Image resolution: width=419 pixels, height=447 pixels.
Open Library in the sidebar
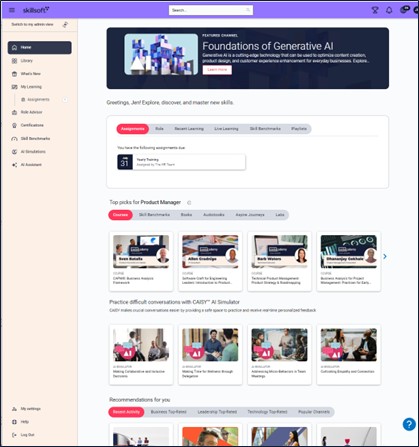click(27, 61)
